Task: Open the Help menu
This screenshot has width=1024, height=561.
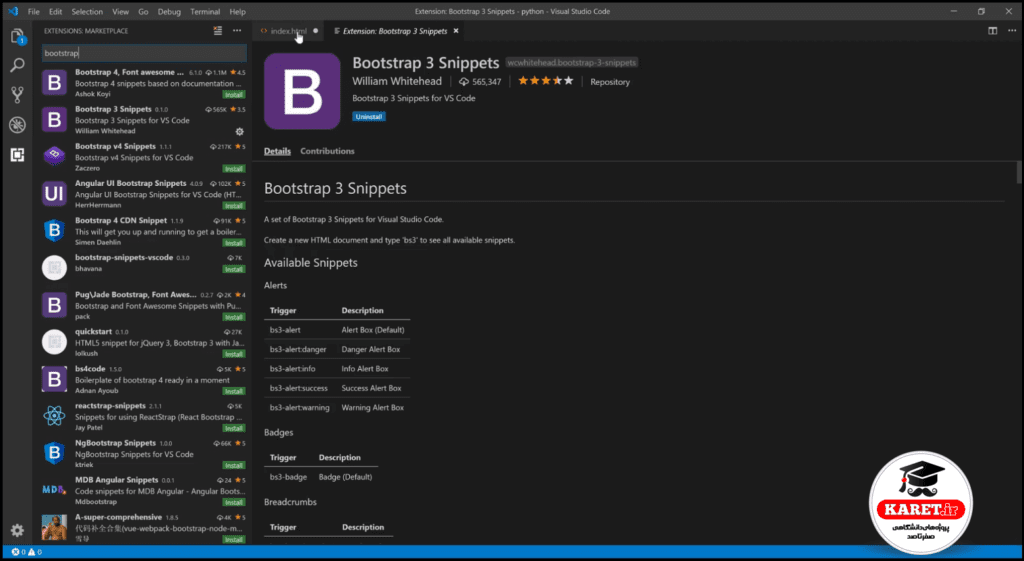Action: tap(238, 12)
